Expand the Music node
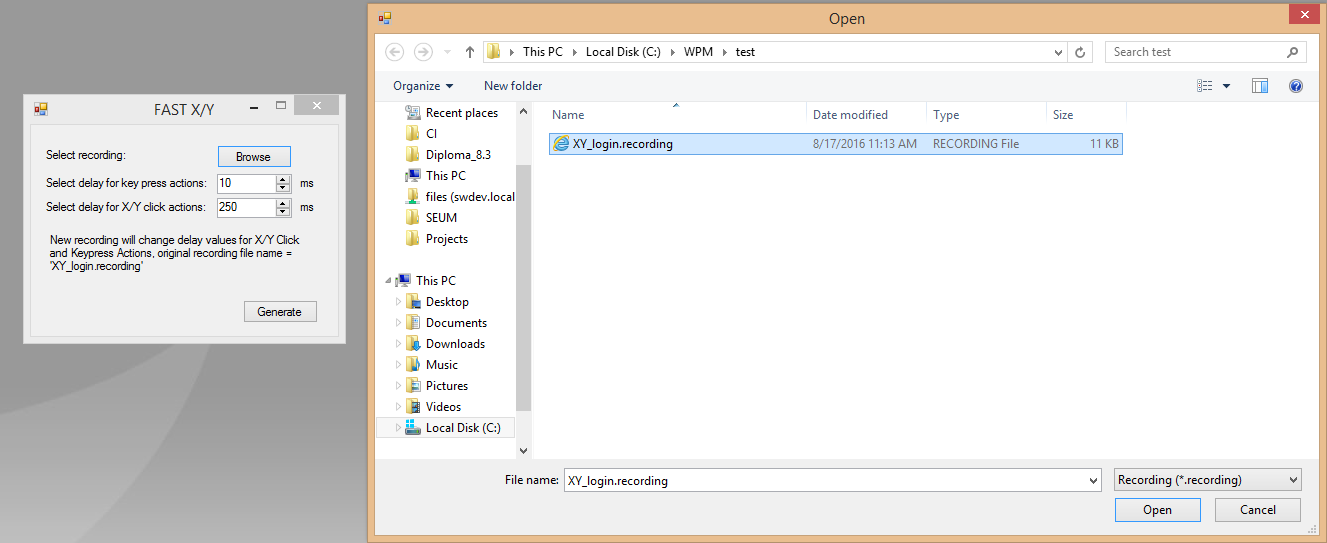This screenshot has width=1327, height=543. click(399, 365)
